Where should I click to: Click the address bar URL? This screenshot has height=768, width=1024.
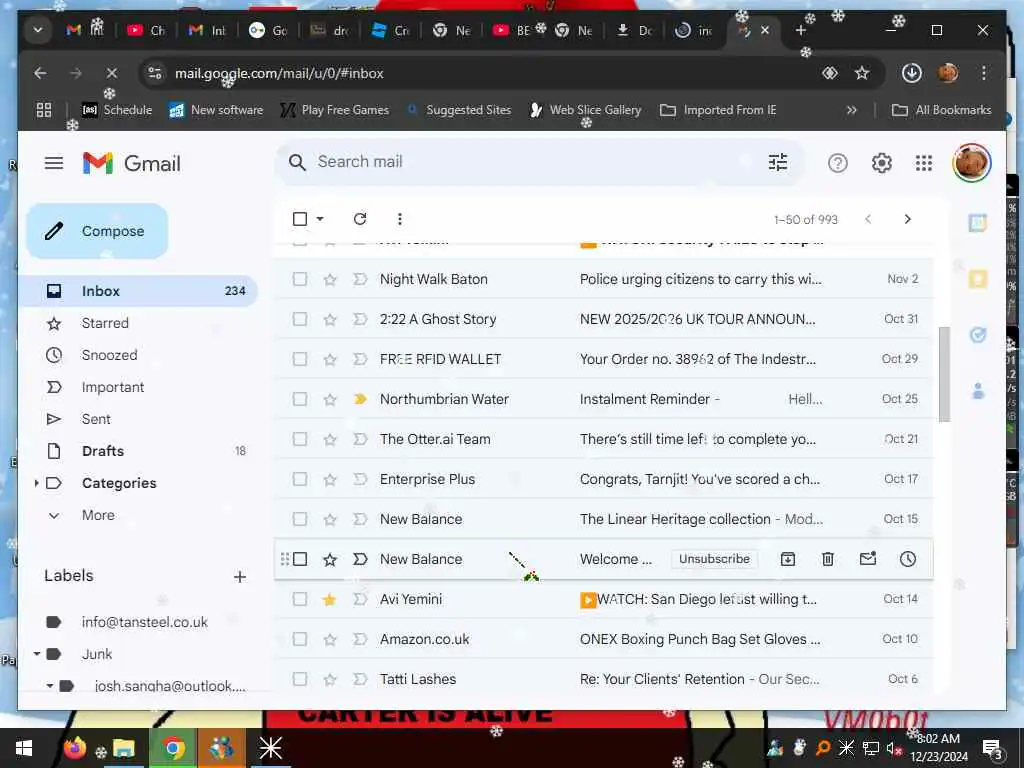pos(279,73)
